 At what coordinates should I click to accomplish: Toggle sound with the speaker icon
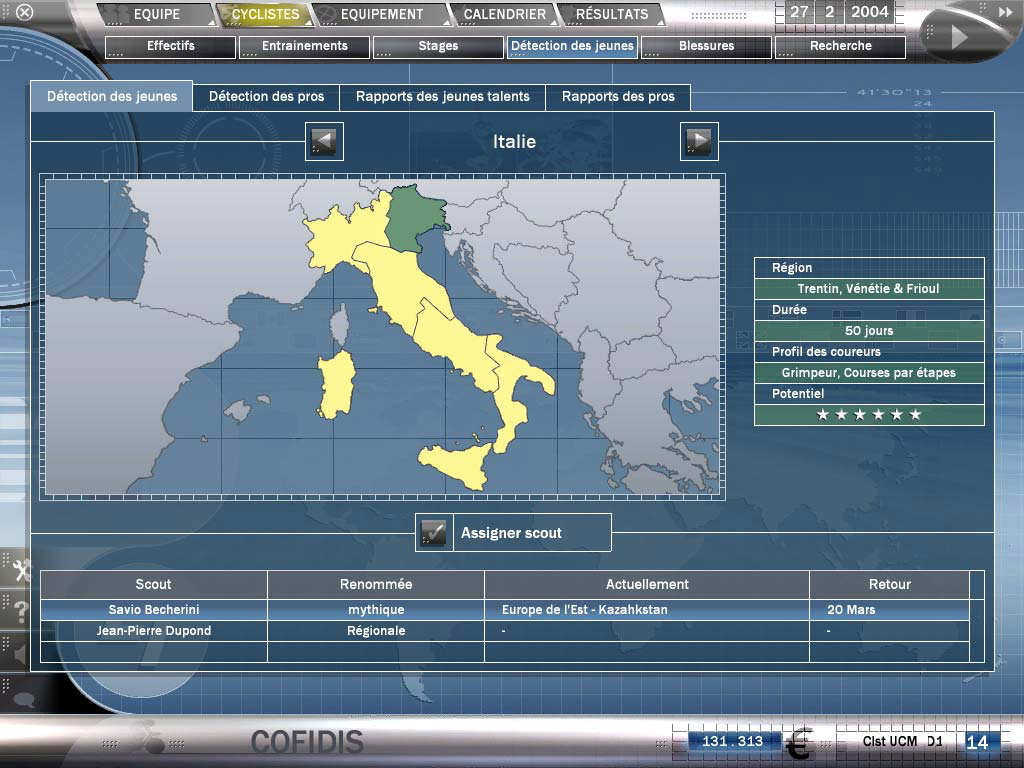click(19, 654)
